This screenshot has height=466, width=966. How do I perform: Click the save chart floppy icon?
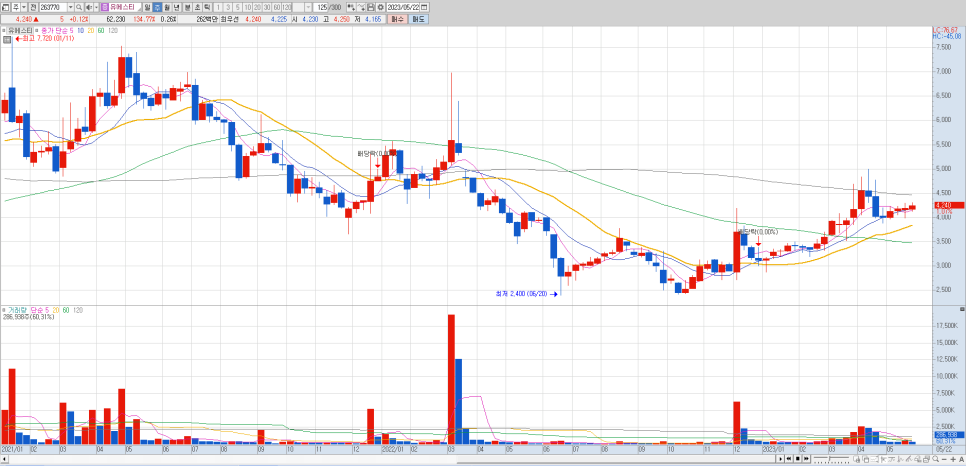click(x=371, y=7)
